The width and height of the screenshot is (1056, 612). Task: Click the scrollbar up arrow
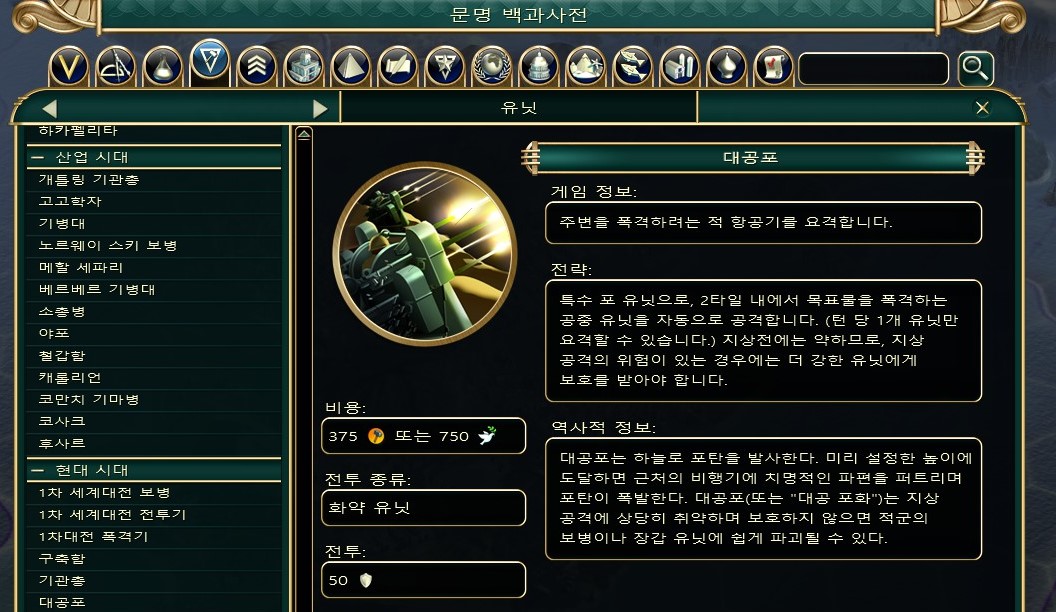[304, 134]
